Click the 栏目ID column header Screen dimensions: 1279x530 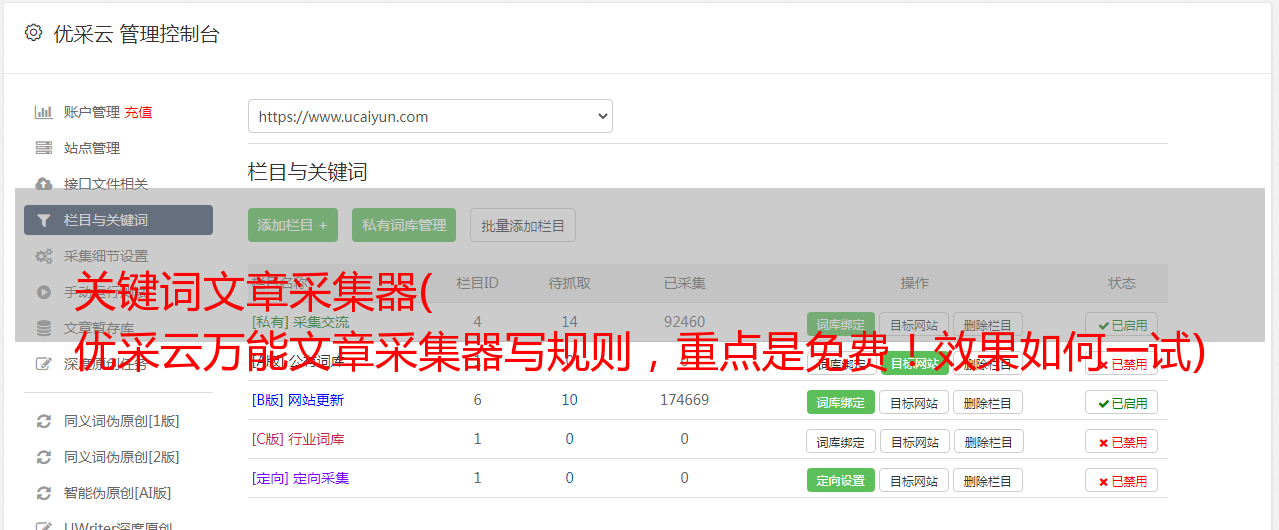pyautogui.click(x=477, y=283)
